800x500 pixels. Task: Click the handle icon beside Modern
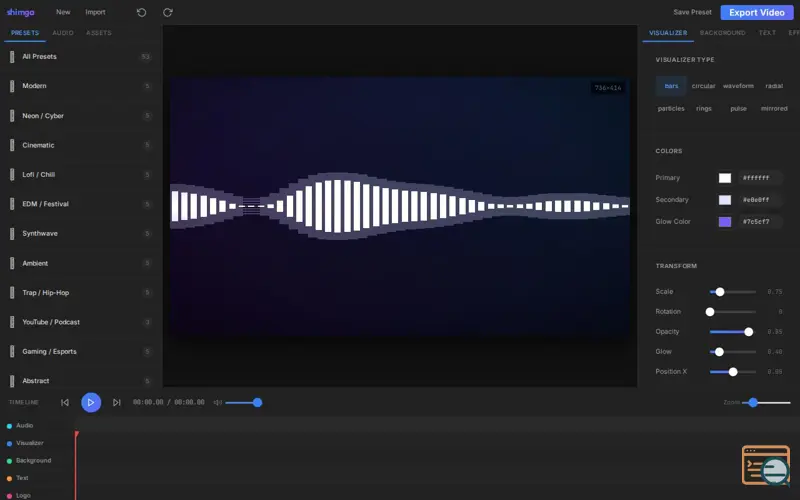[12, 86]
